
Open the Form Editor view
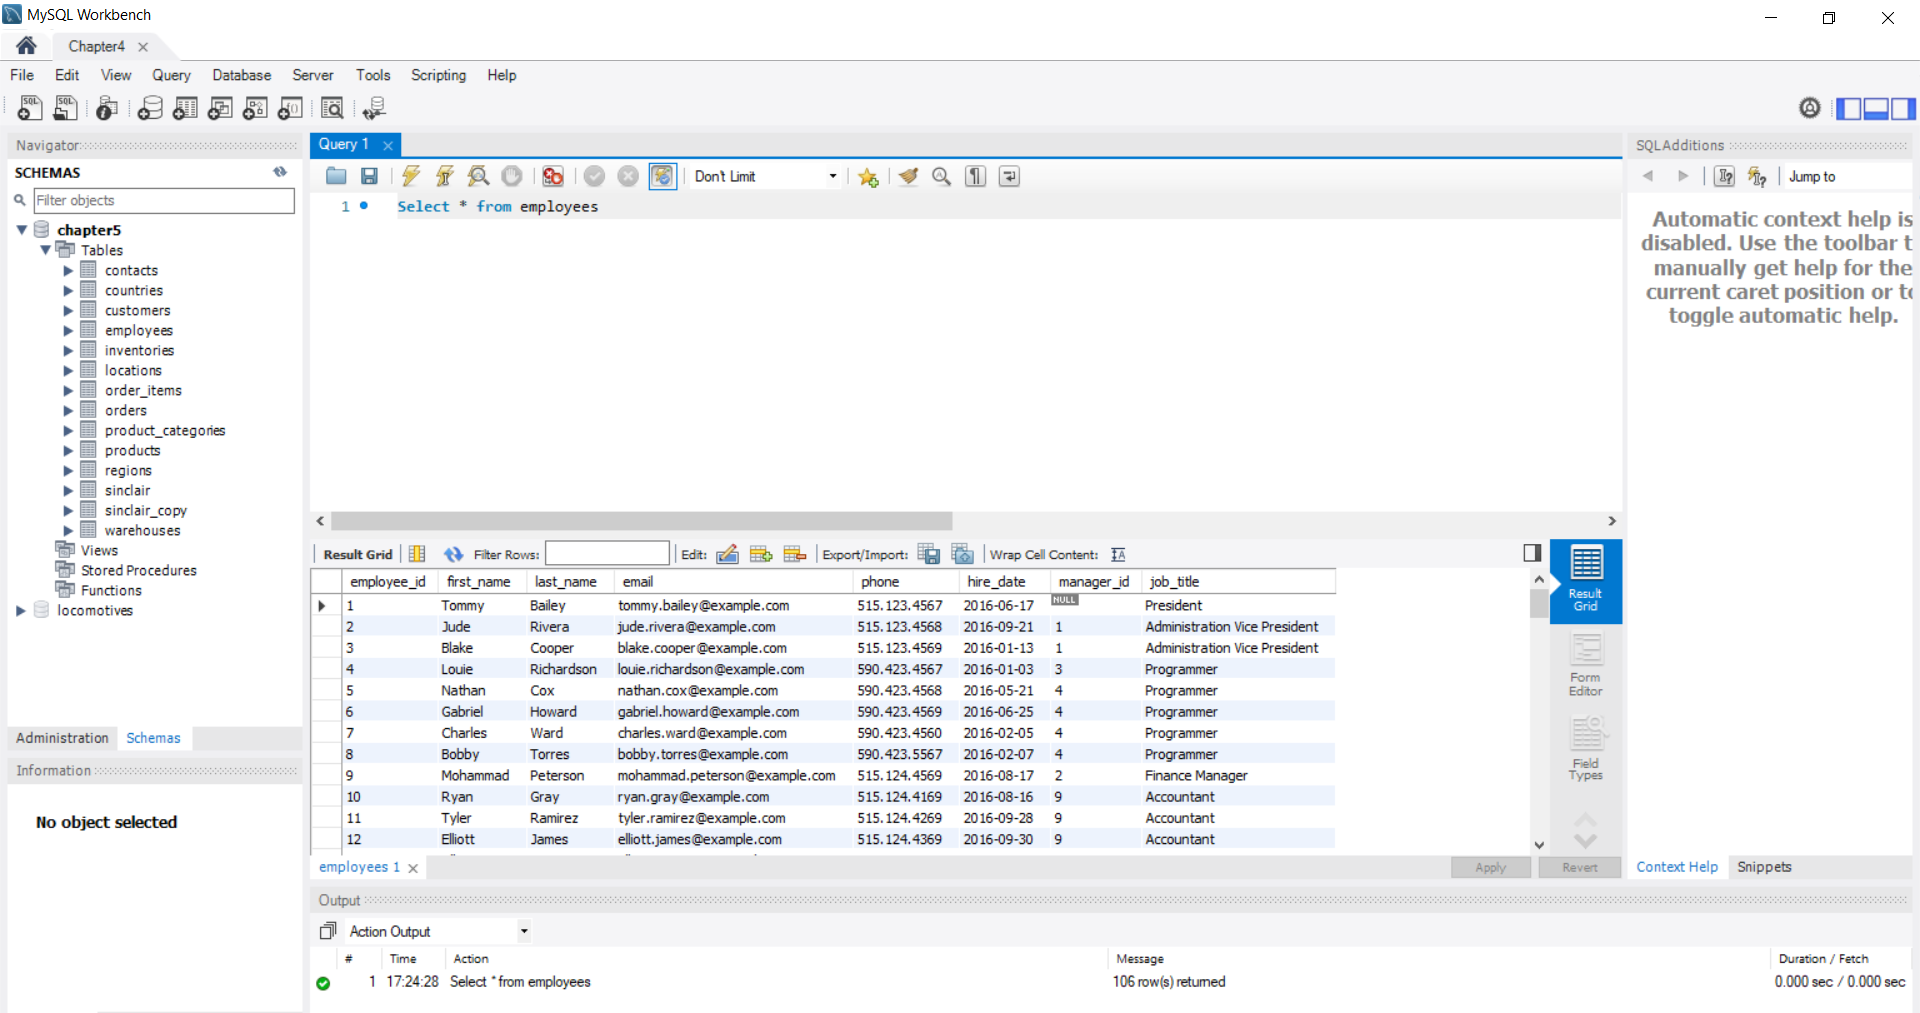1586,666
